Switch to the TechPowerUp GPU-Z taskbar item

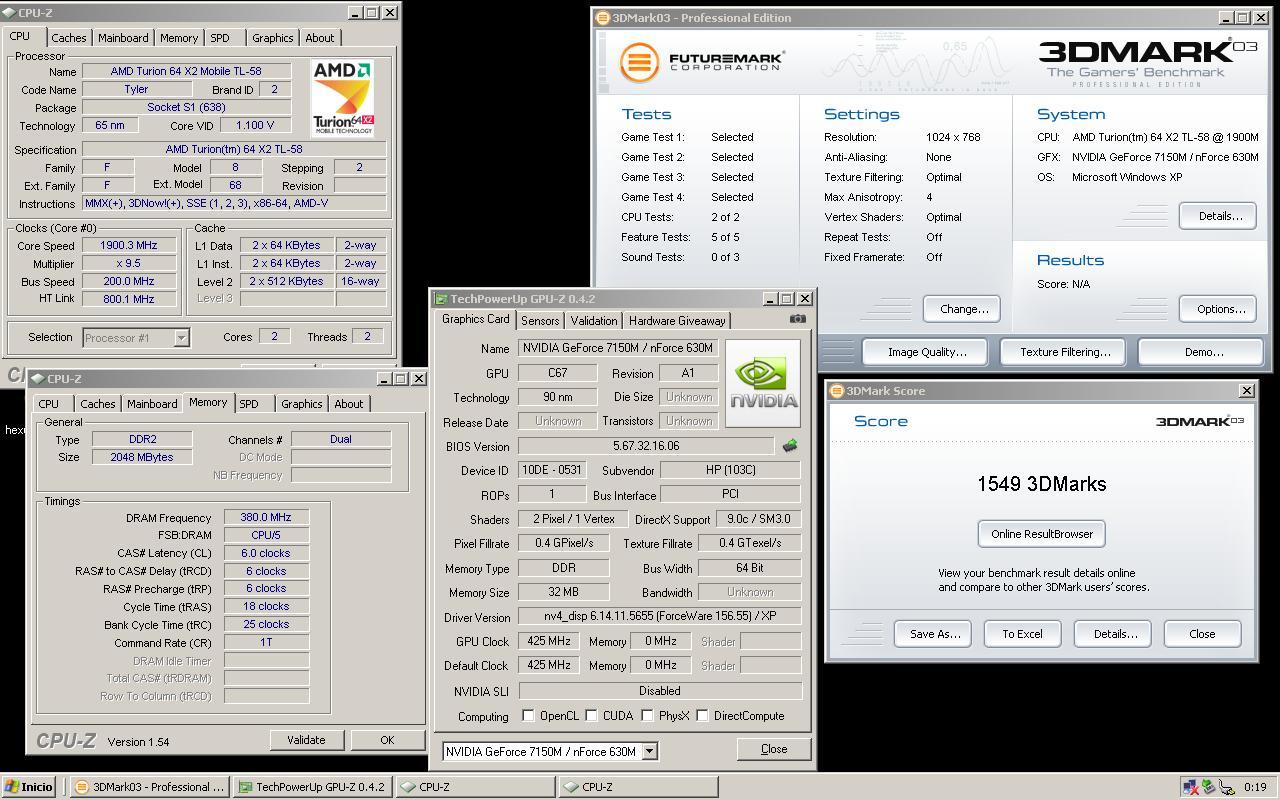pos(313,787)
